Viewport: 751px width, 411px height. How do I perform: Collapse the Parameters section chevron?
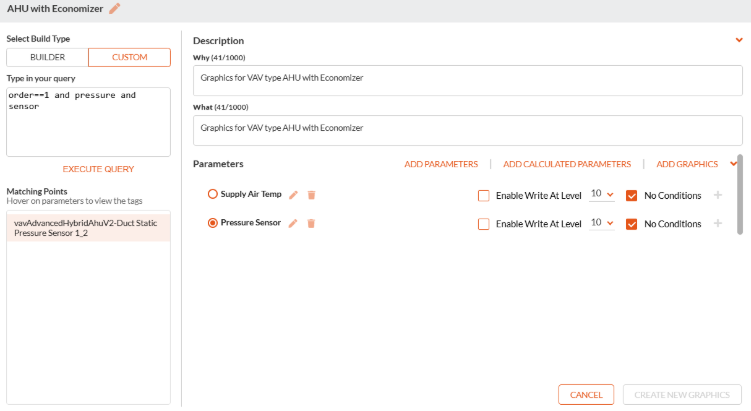click(x=733, y=164)
